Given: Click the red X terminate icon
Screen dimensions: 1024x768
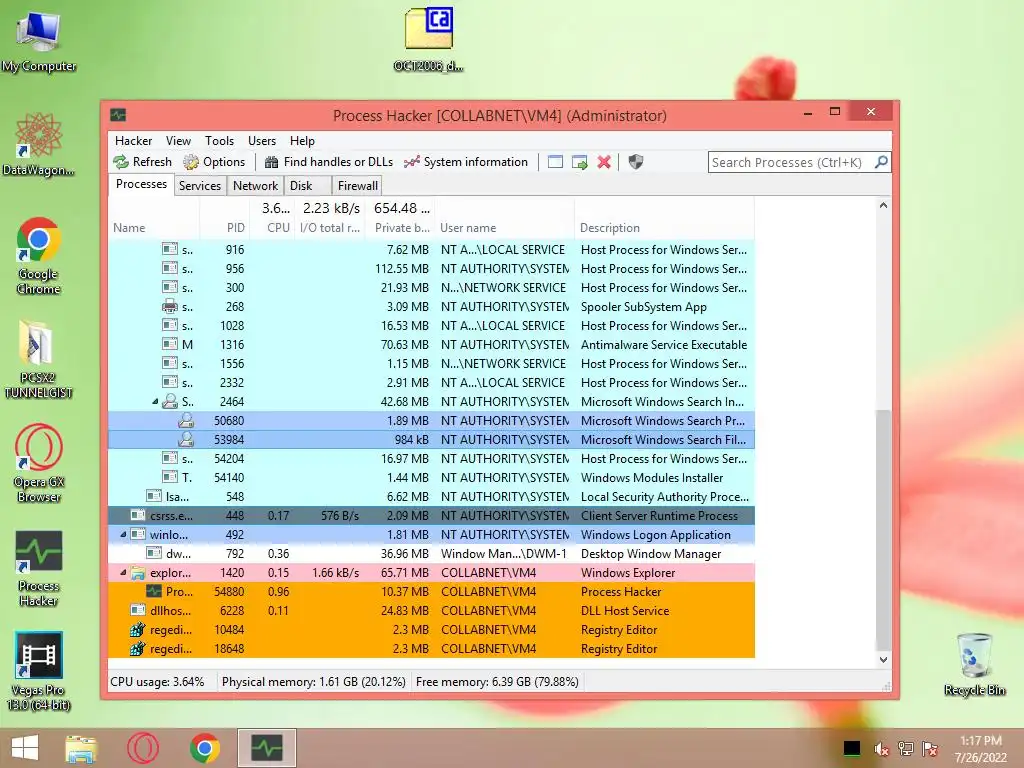Looking at the screenshot, I should click(x=604, y=162).
